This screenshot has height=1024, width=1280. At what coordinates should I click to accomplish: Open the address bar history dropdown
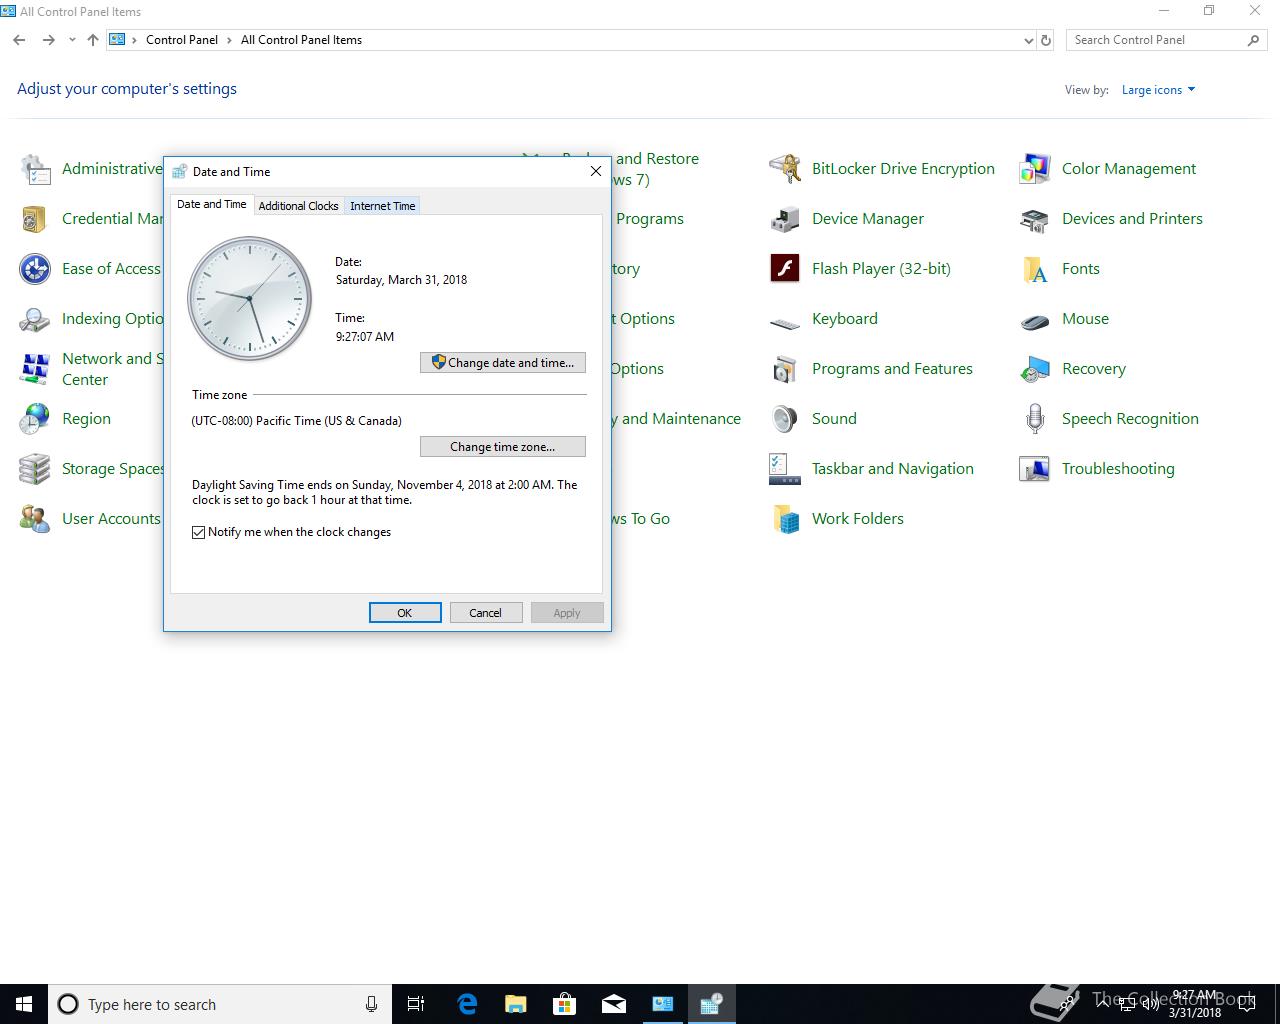point(1028,40)
